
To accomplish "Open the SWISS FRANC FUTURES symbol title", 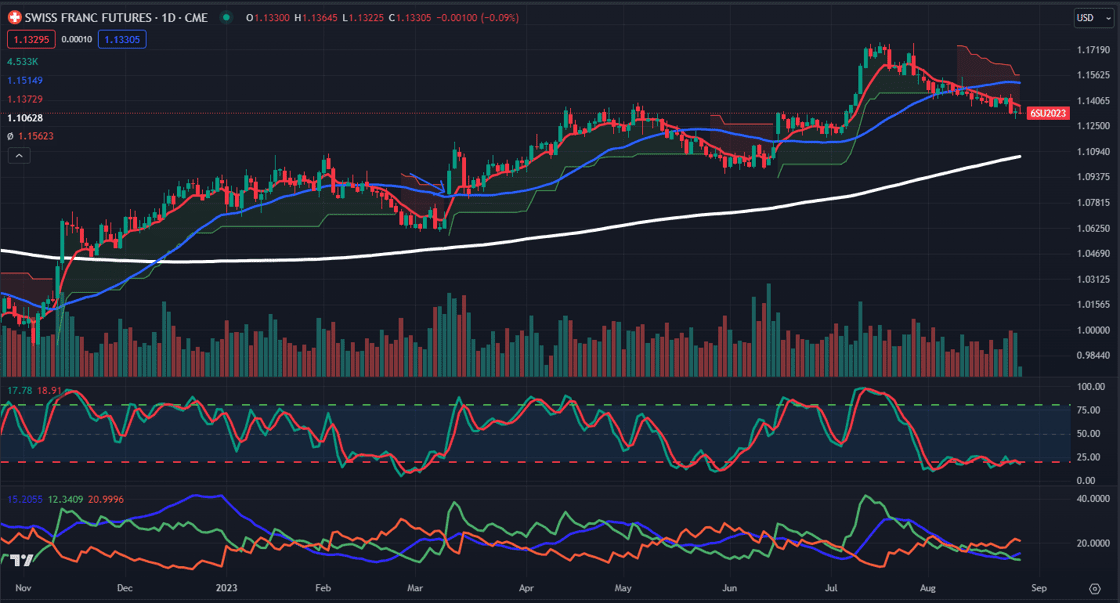I will 116,17.
